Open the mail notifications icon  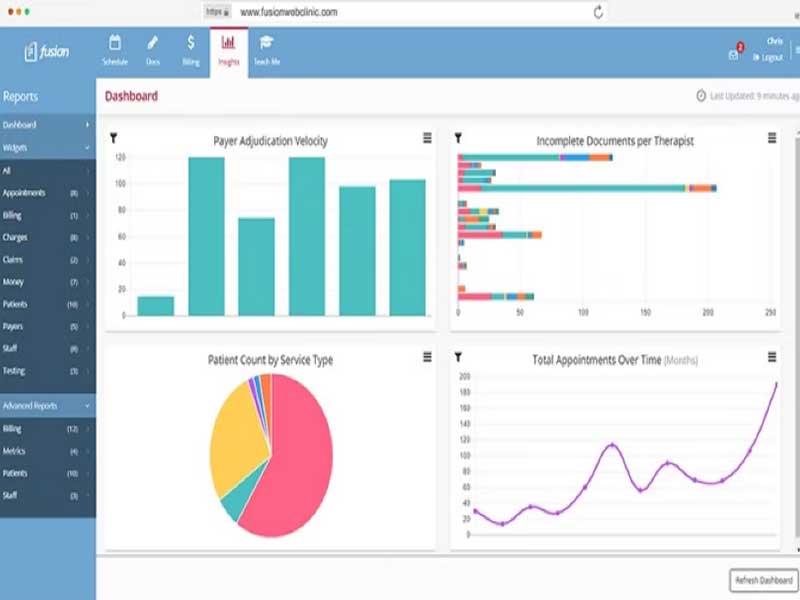pos(733,55)
